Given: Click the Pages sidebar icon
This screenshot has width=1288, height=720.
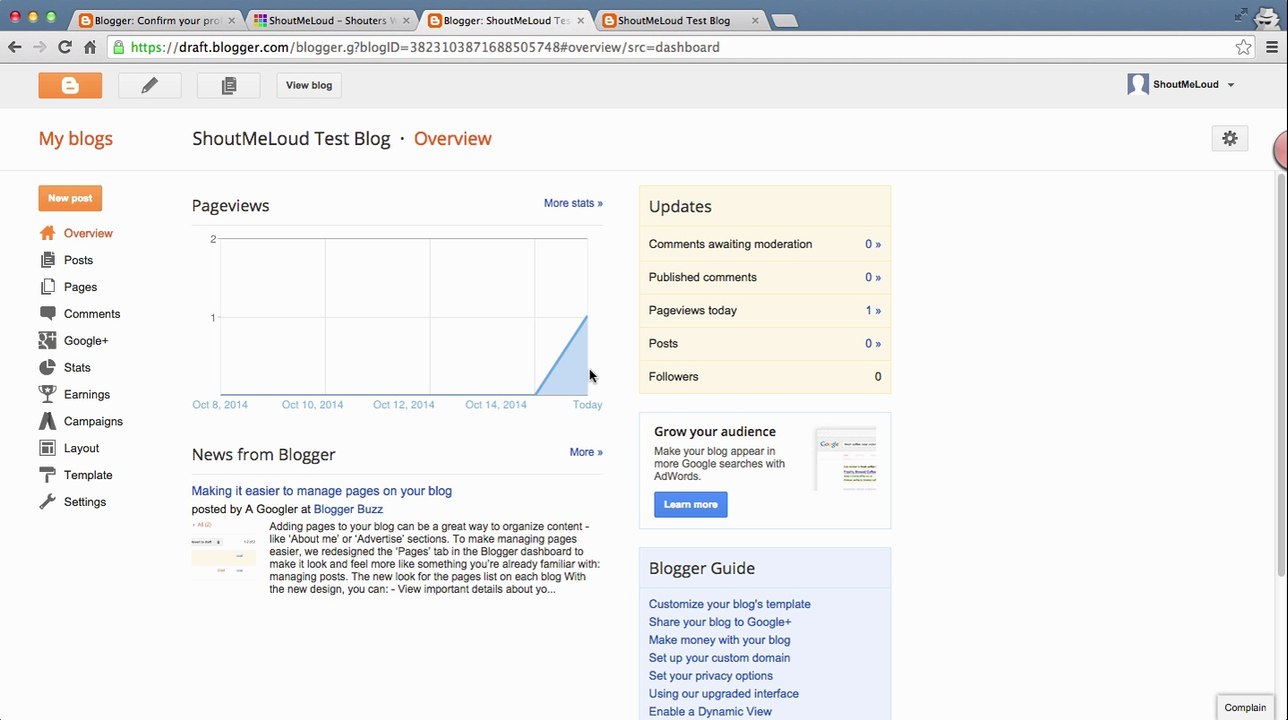Looking at the screenshot, I should point(47,287).
